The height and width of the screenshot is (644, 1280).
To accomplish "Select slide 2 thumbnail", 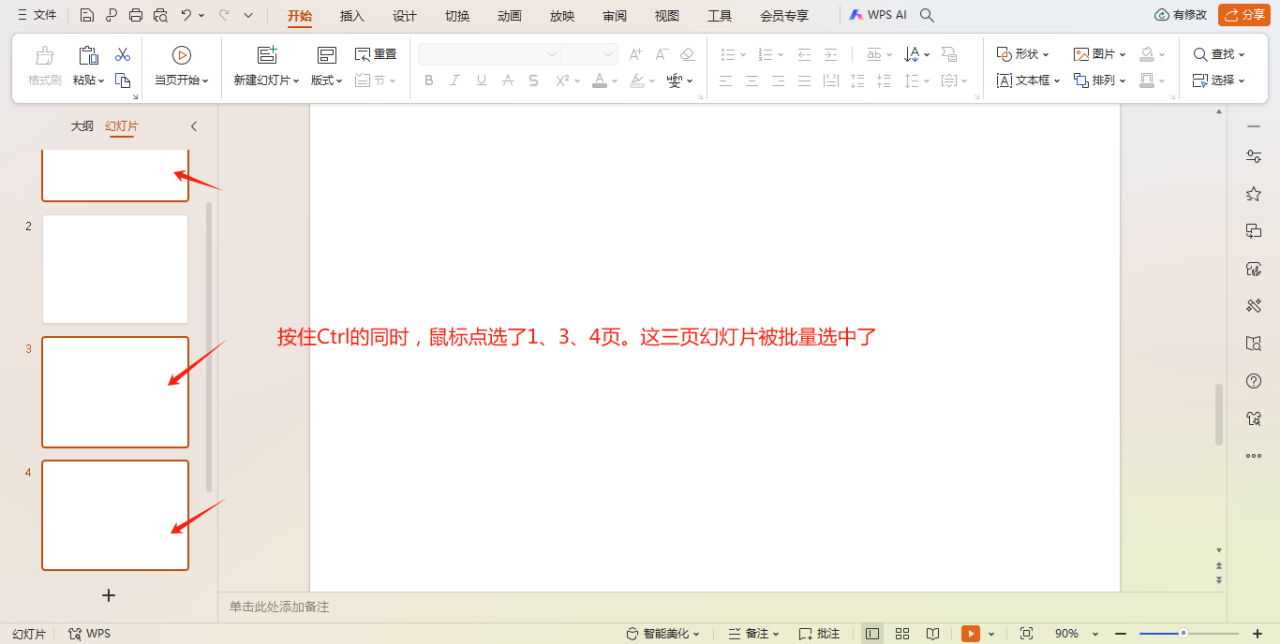I will (115, 268).
